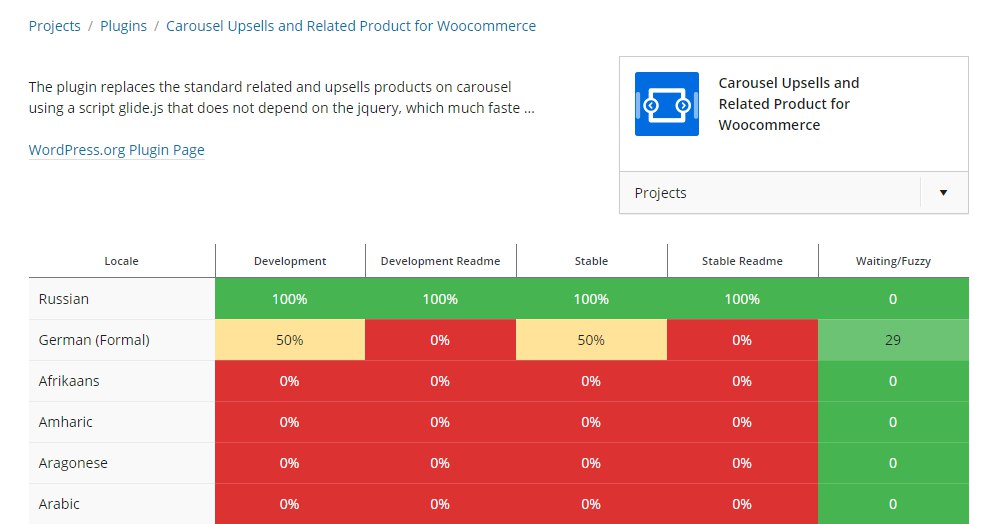Image resolution: width=996 pixels, height=524 pixels.
Task: Open Amharic Waiting/Fuzzy 0 cell
Action: click(x=893, y=422)
